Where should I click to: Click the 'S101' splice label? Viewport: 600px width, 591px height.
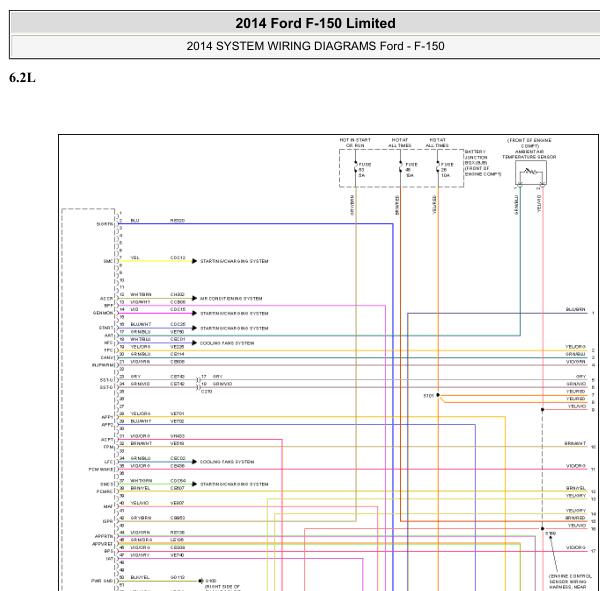[429, 396]
